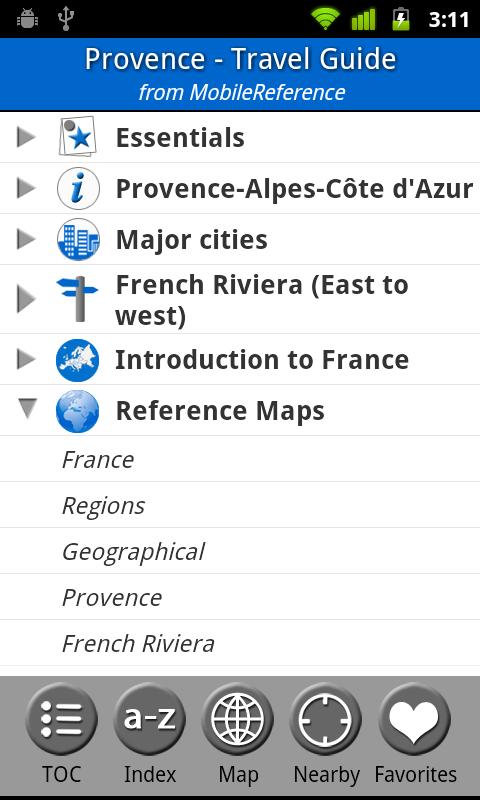Expand the Introduction to France arrow

(x=26, y=360)
